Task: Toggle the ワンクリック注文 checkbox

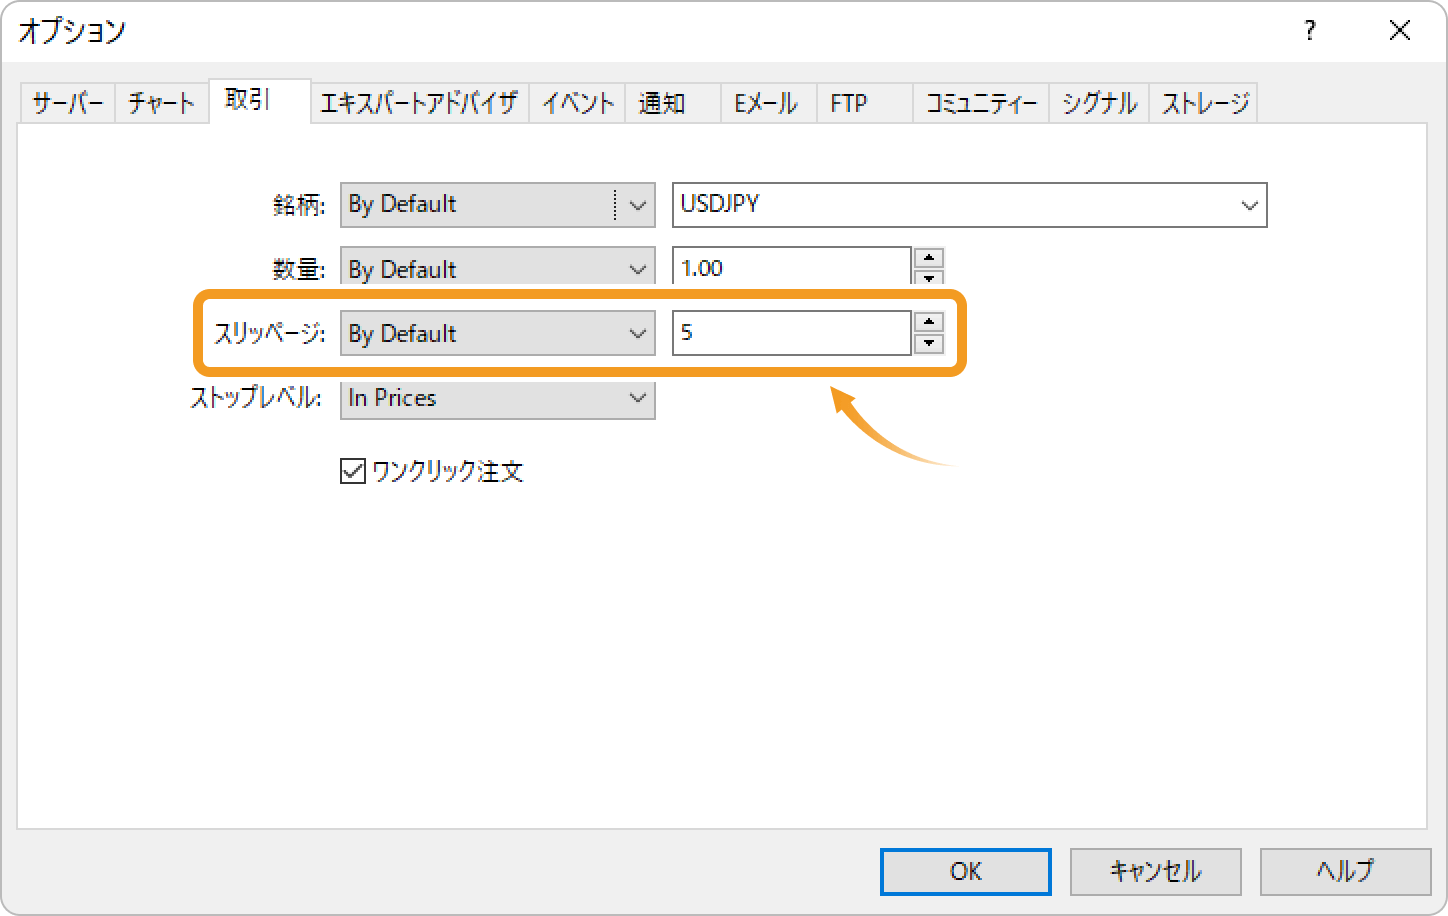Action: (x=353, y=471)
